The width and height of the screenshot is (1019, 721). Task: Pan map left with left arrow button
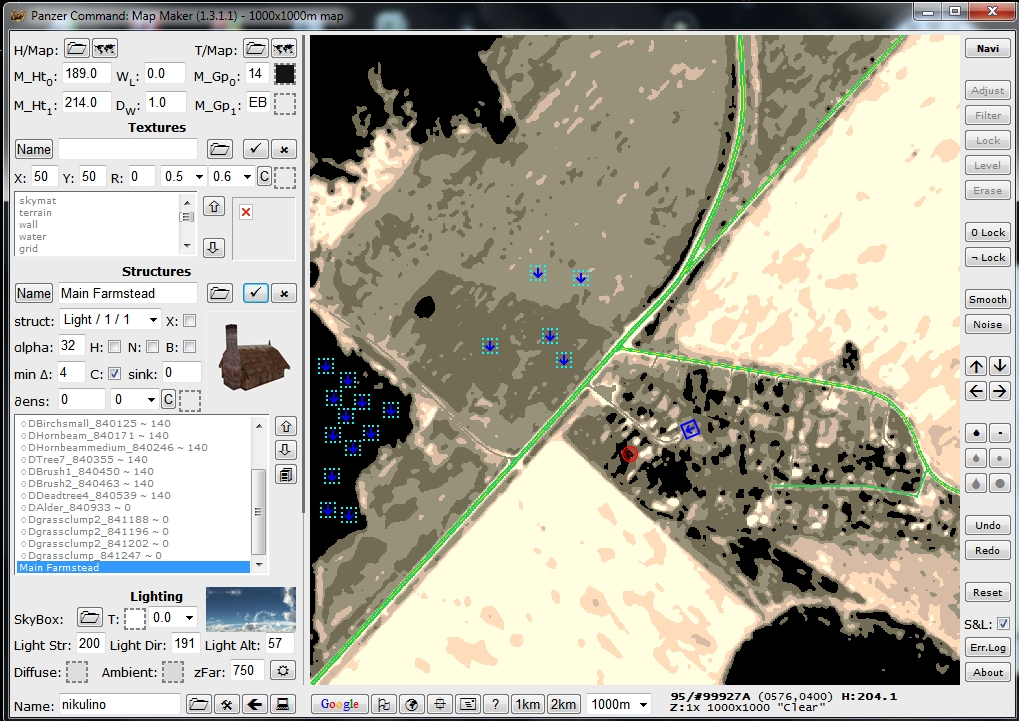tap(976, 391)
